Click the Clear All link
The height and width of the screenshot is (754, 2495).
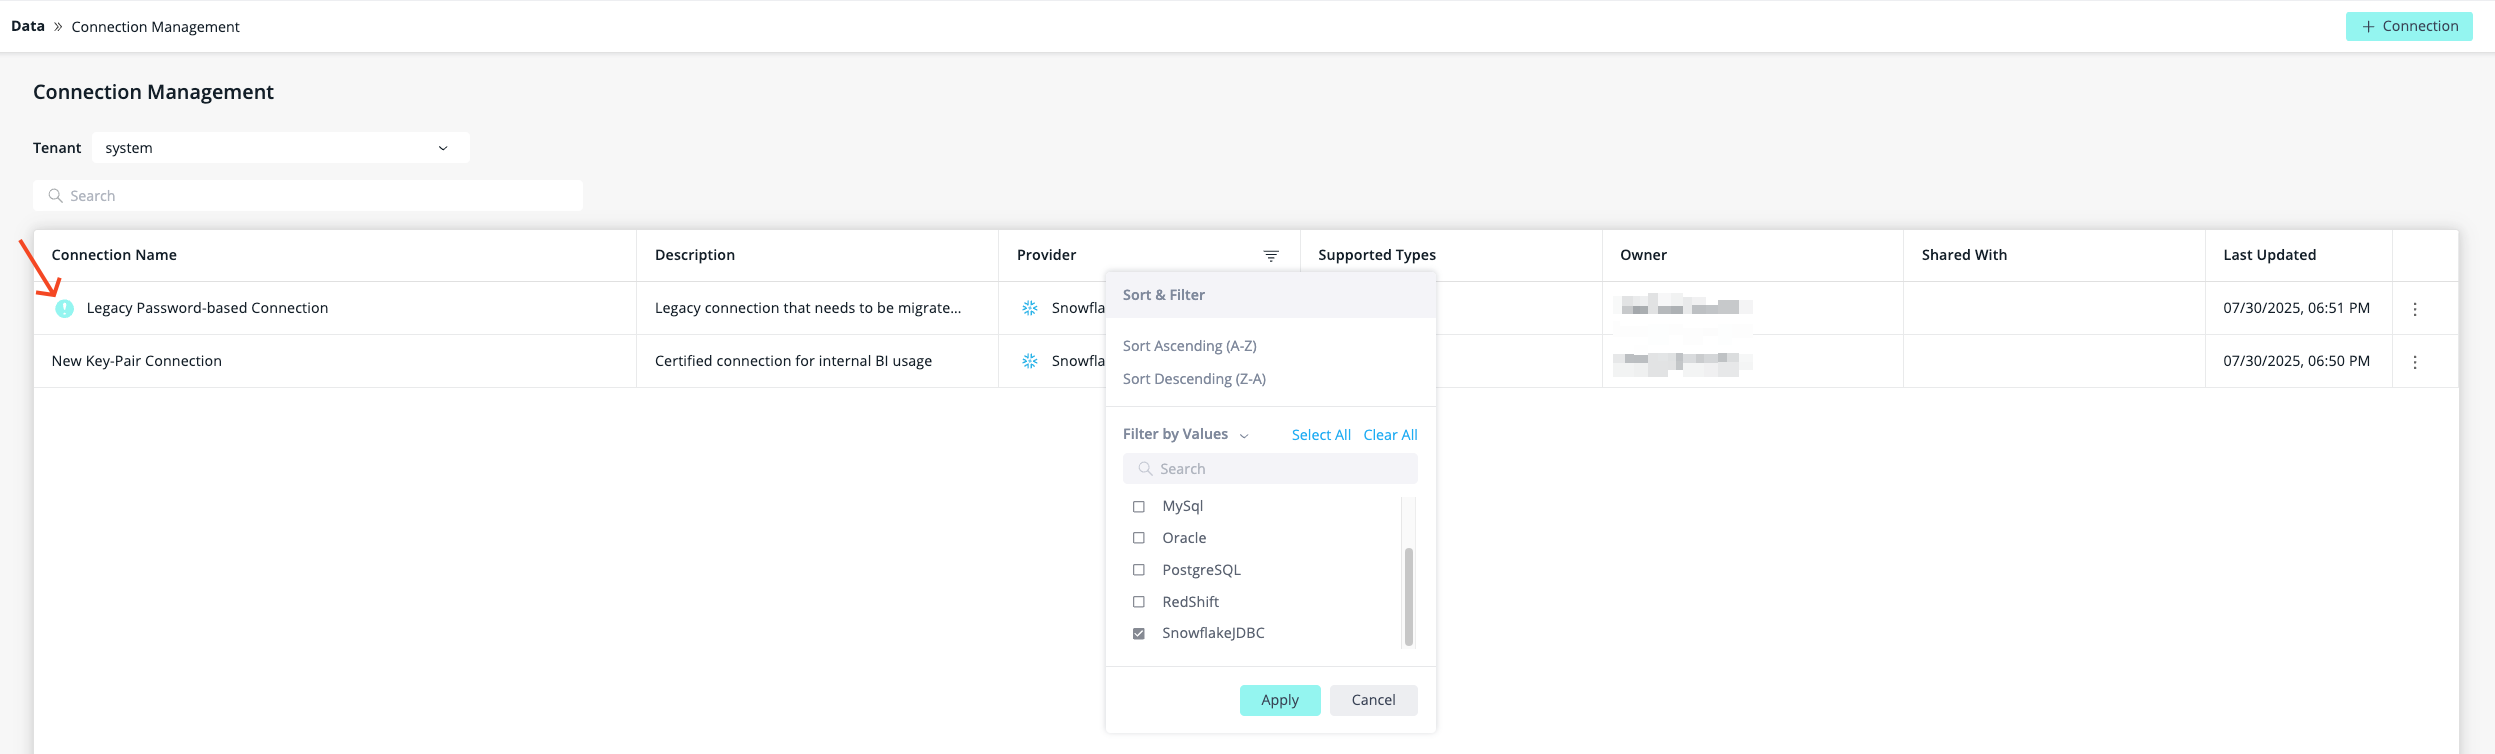click(1390, 435)
